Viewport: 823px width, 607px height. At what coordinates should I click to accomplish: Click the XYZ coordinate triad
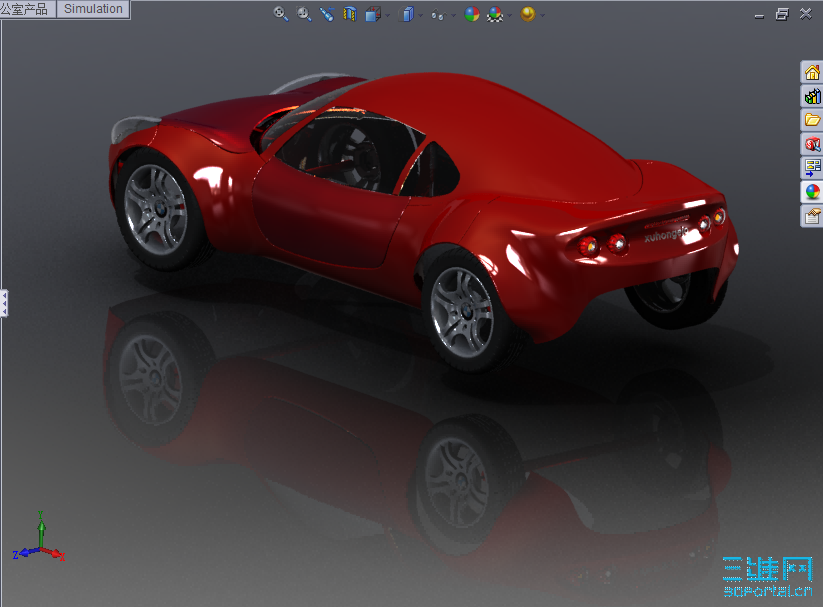39,537
